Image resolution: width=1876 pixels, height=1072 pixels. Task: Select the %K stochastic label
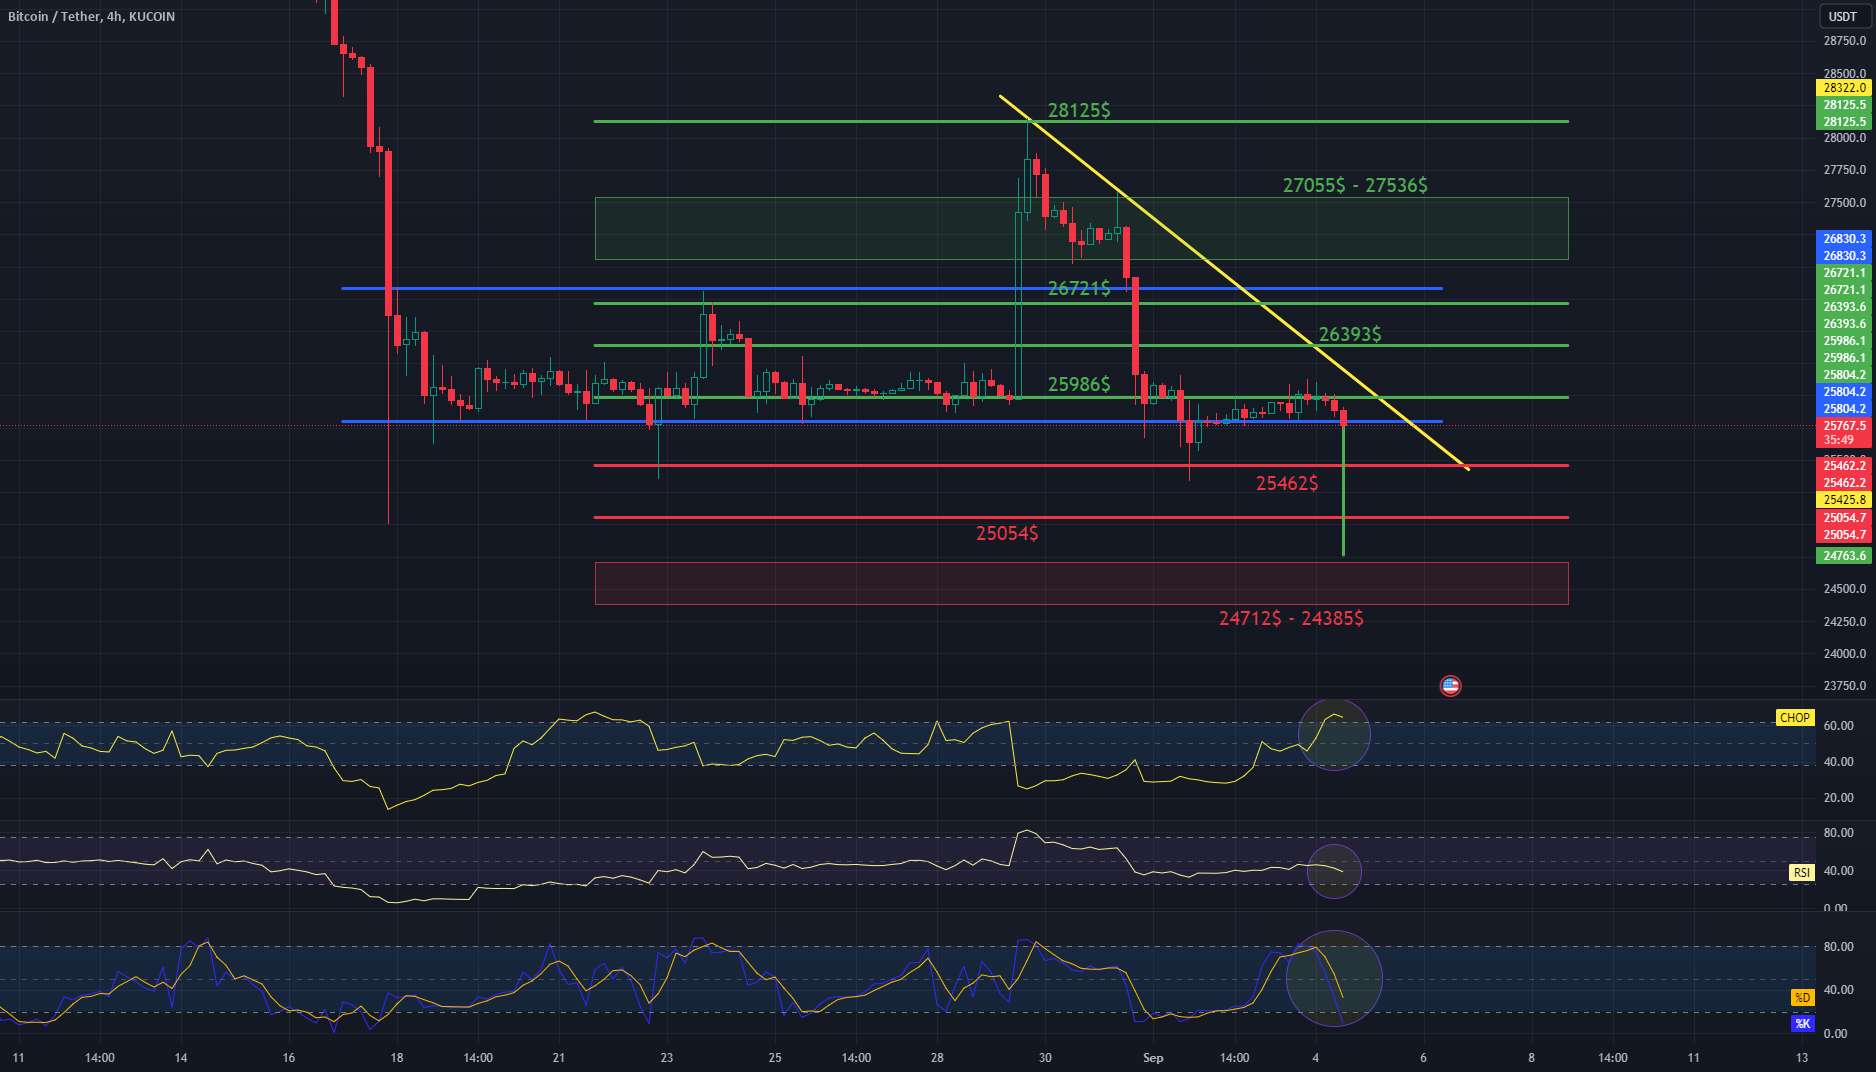[x=1802, y=1023]
